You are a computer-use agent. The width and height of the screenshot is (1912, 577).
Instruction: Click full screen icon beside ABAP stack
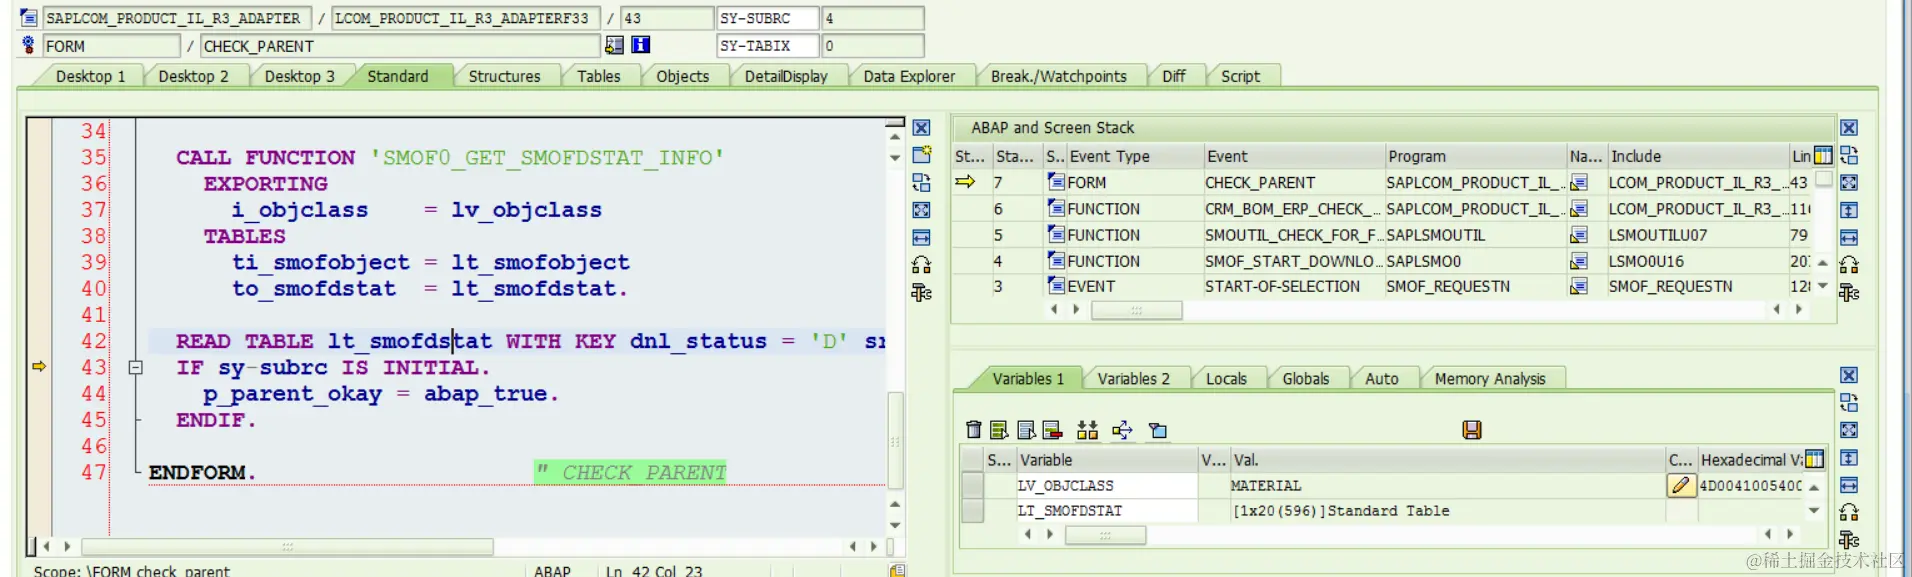(x=1849, y=182)
